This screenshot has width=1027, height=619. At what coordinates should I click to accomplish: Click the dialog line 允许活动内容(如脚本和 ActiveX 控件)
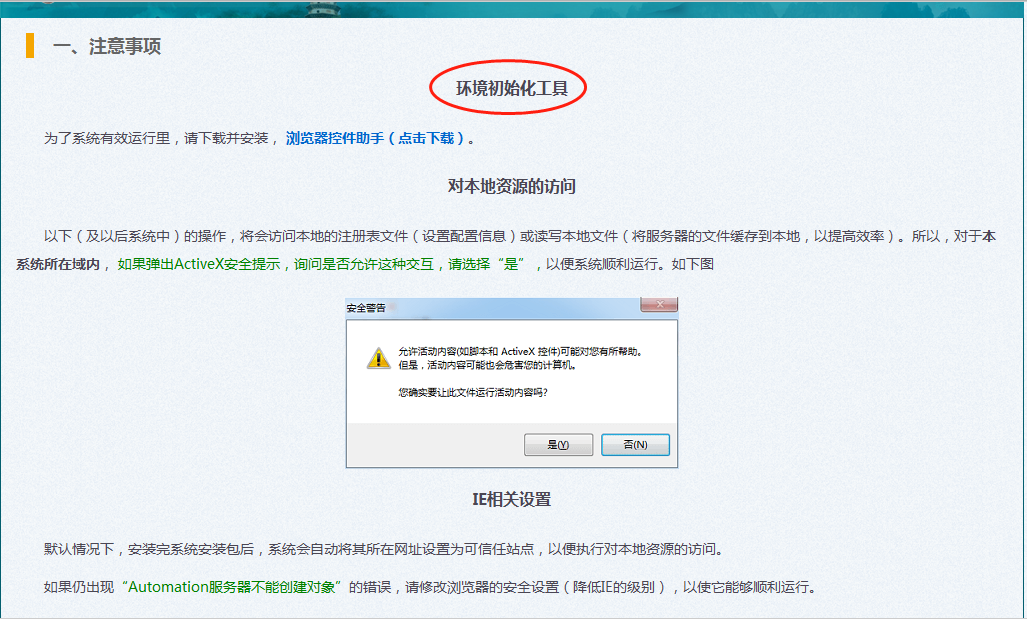pyautogui.click(x=519, y=352)
